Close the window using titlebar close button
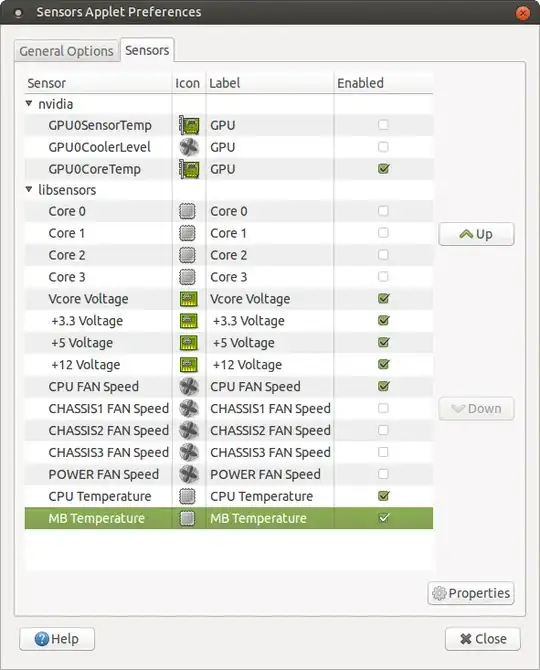The height and width of the screenshot is (670, 540). tap(522, 13)
